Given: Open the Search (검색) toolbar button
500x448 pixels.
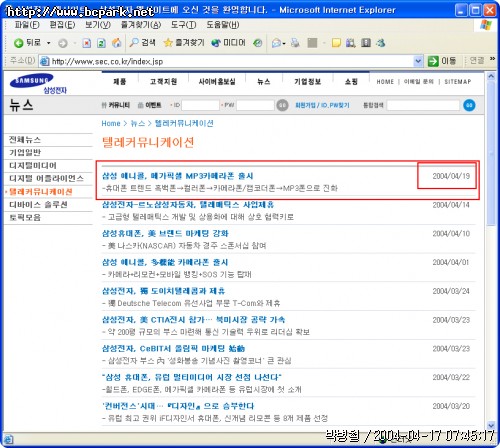Looking at the screenshot, I should point(143,43).
